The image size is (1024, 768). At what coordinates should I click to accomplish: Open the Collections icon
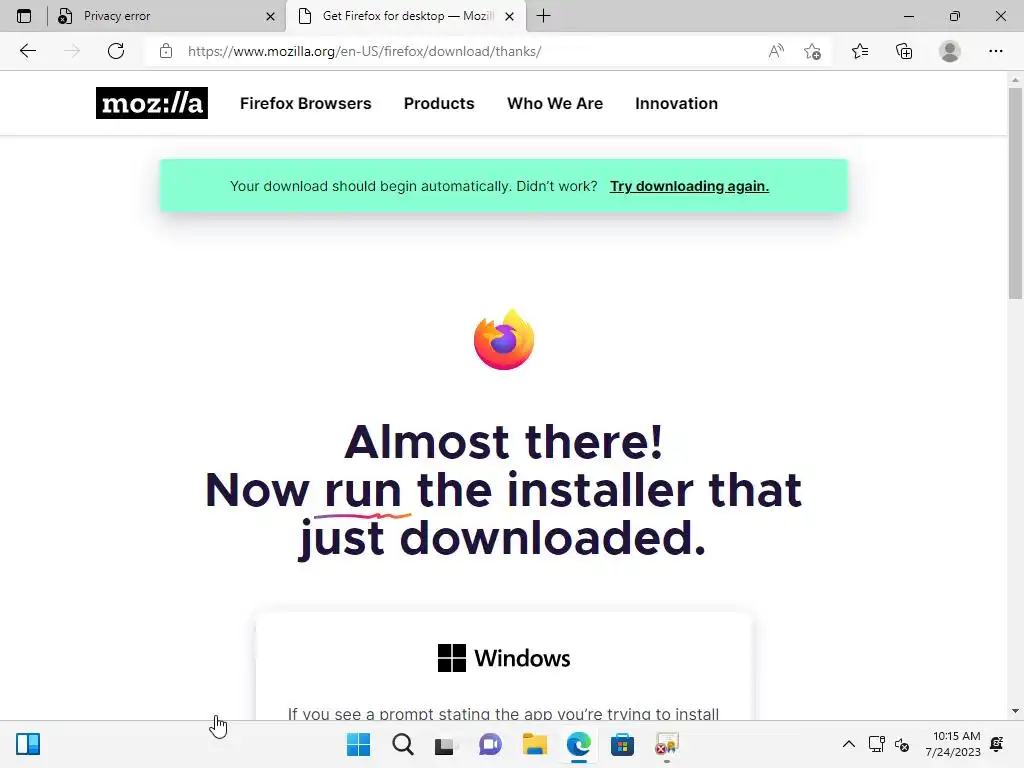click(904, 51)
